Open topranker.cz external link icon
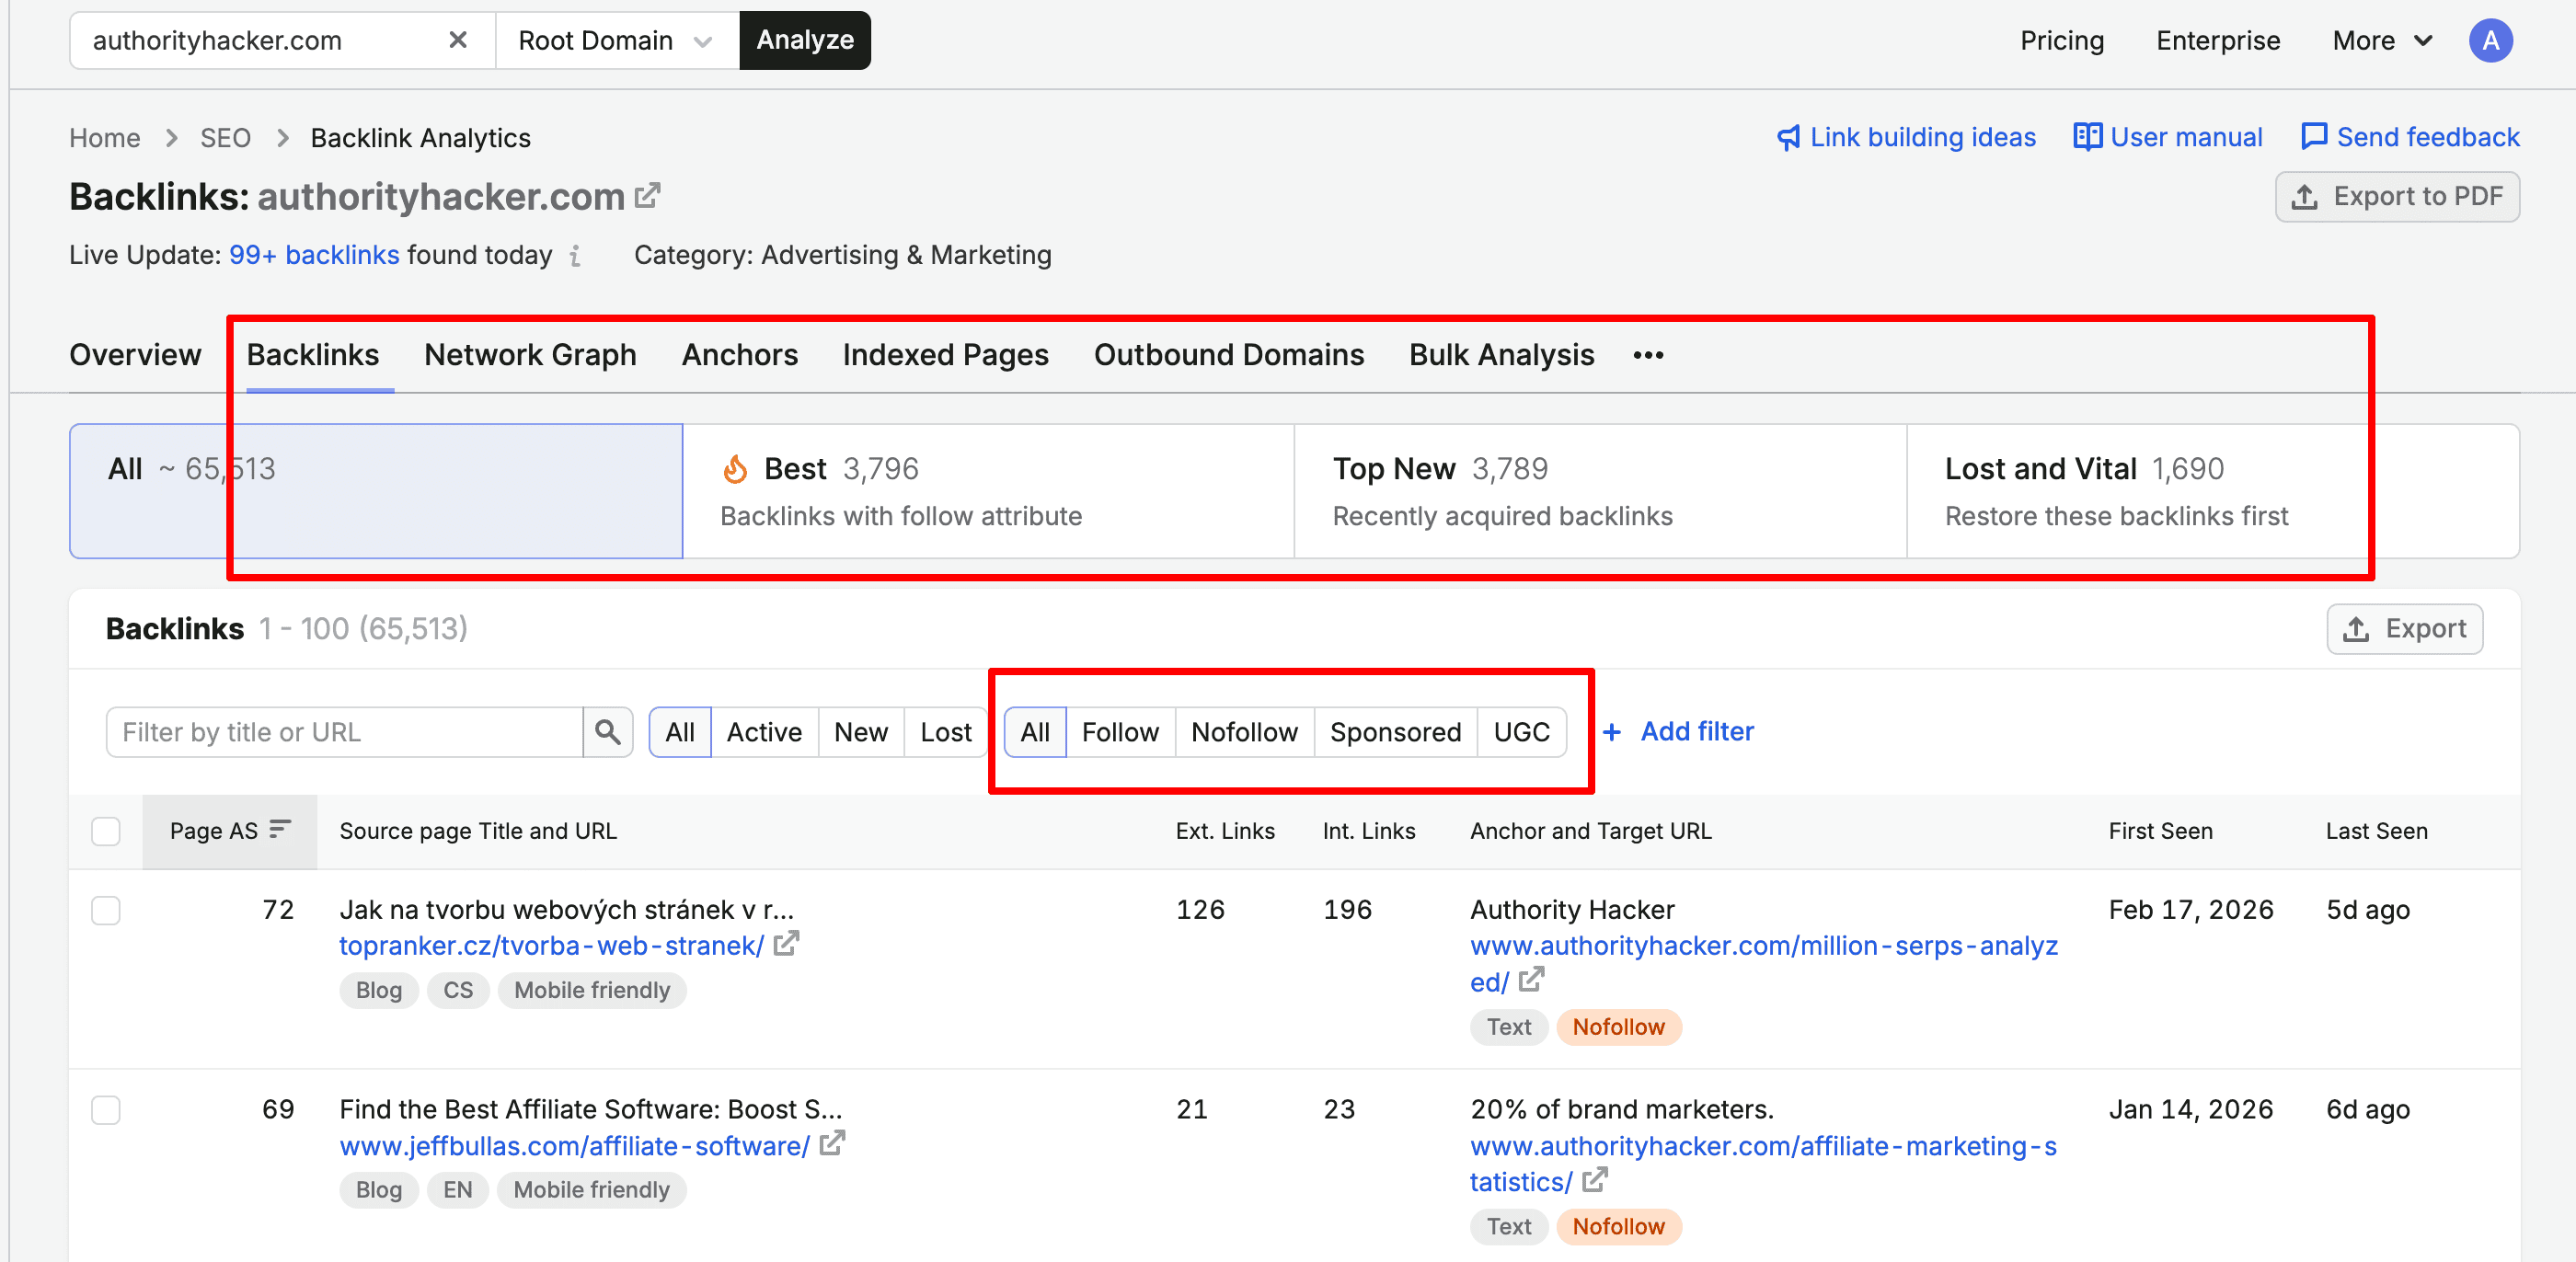This screenshot has height=1262, width=2576. click(x=787, y=943)
